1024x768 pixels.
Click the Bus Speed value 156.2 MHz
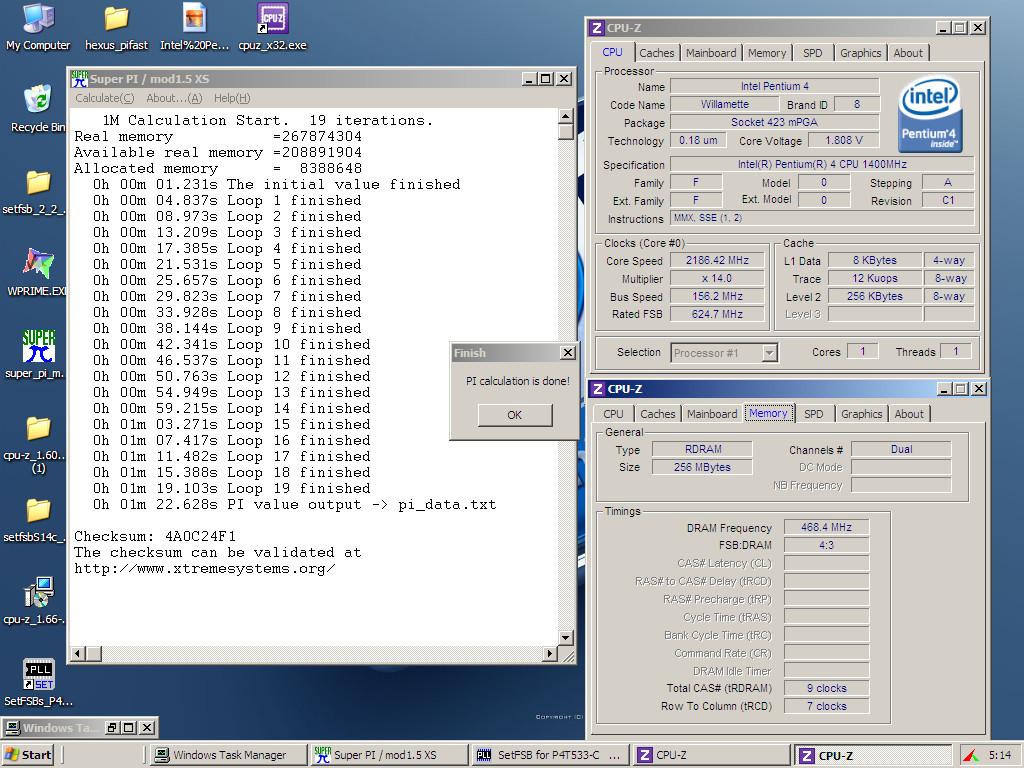(717, 296)
